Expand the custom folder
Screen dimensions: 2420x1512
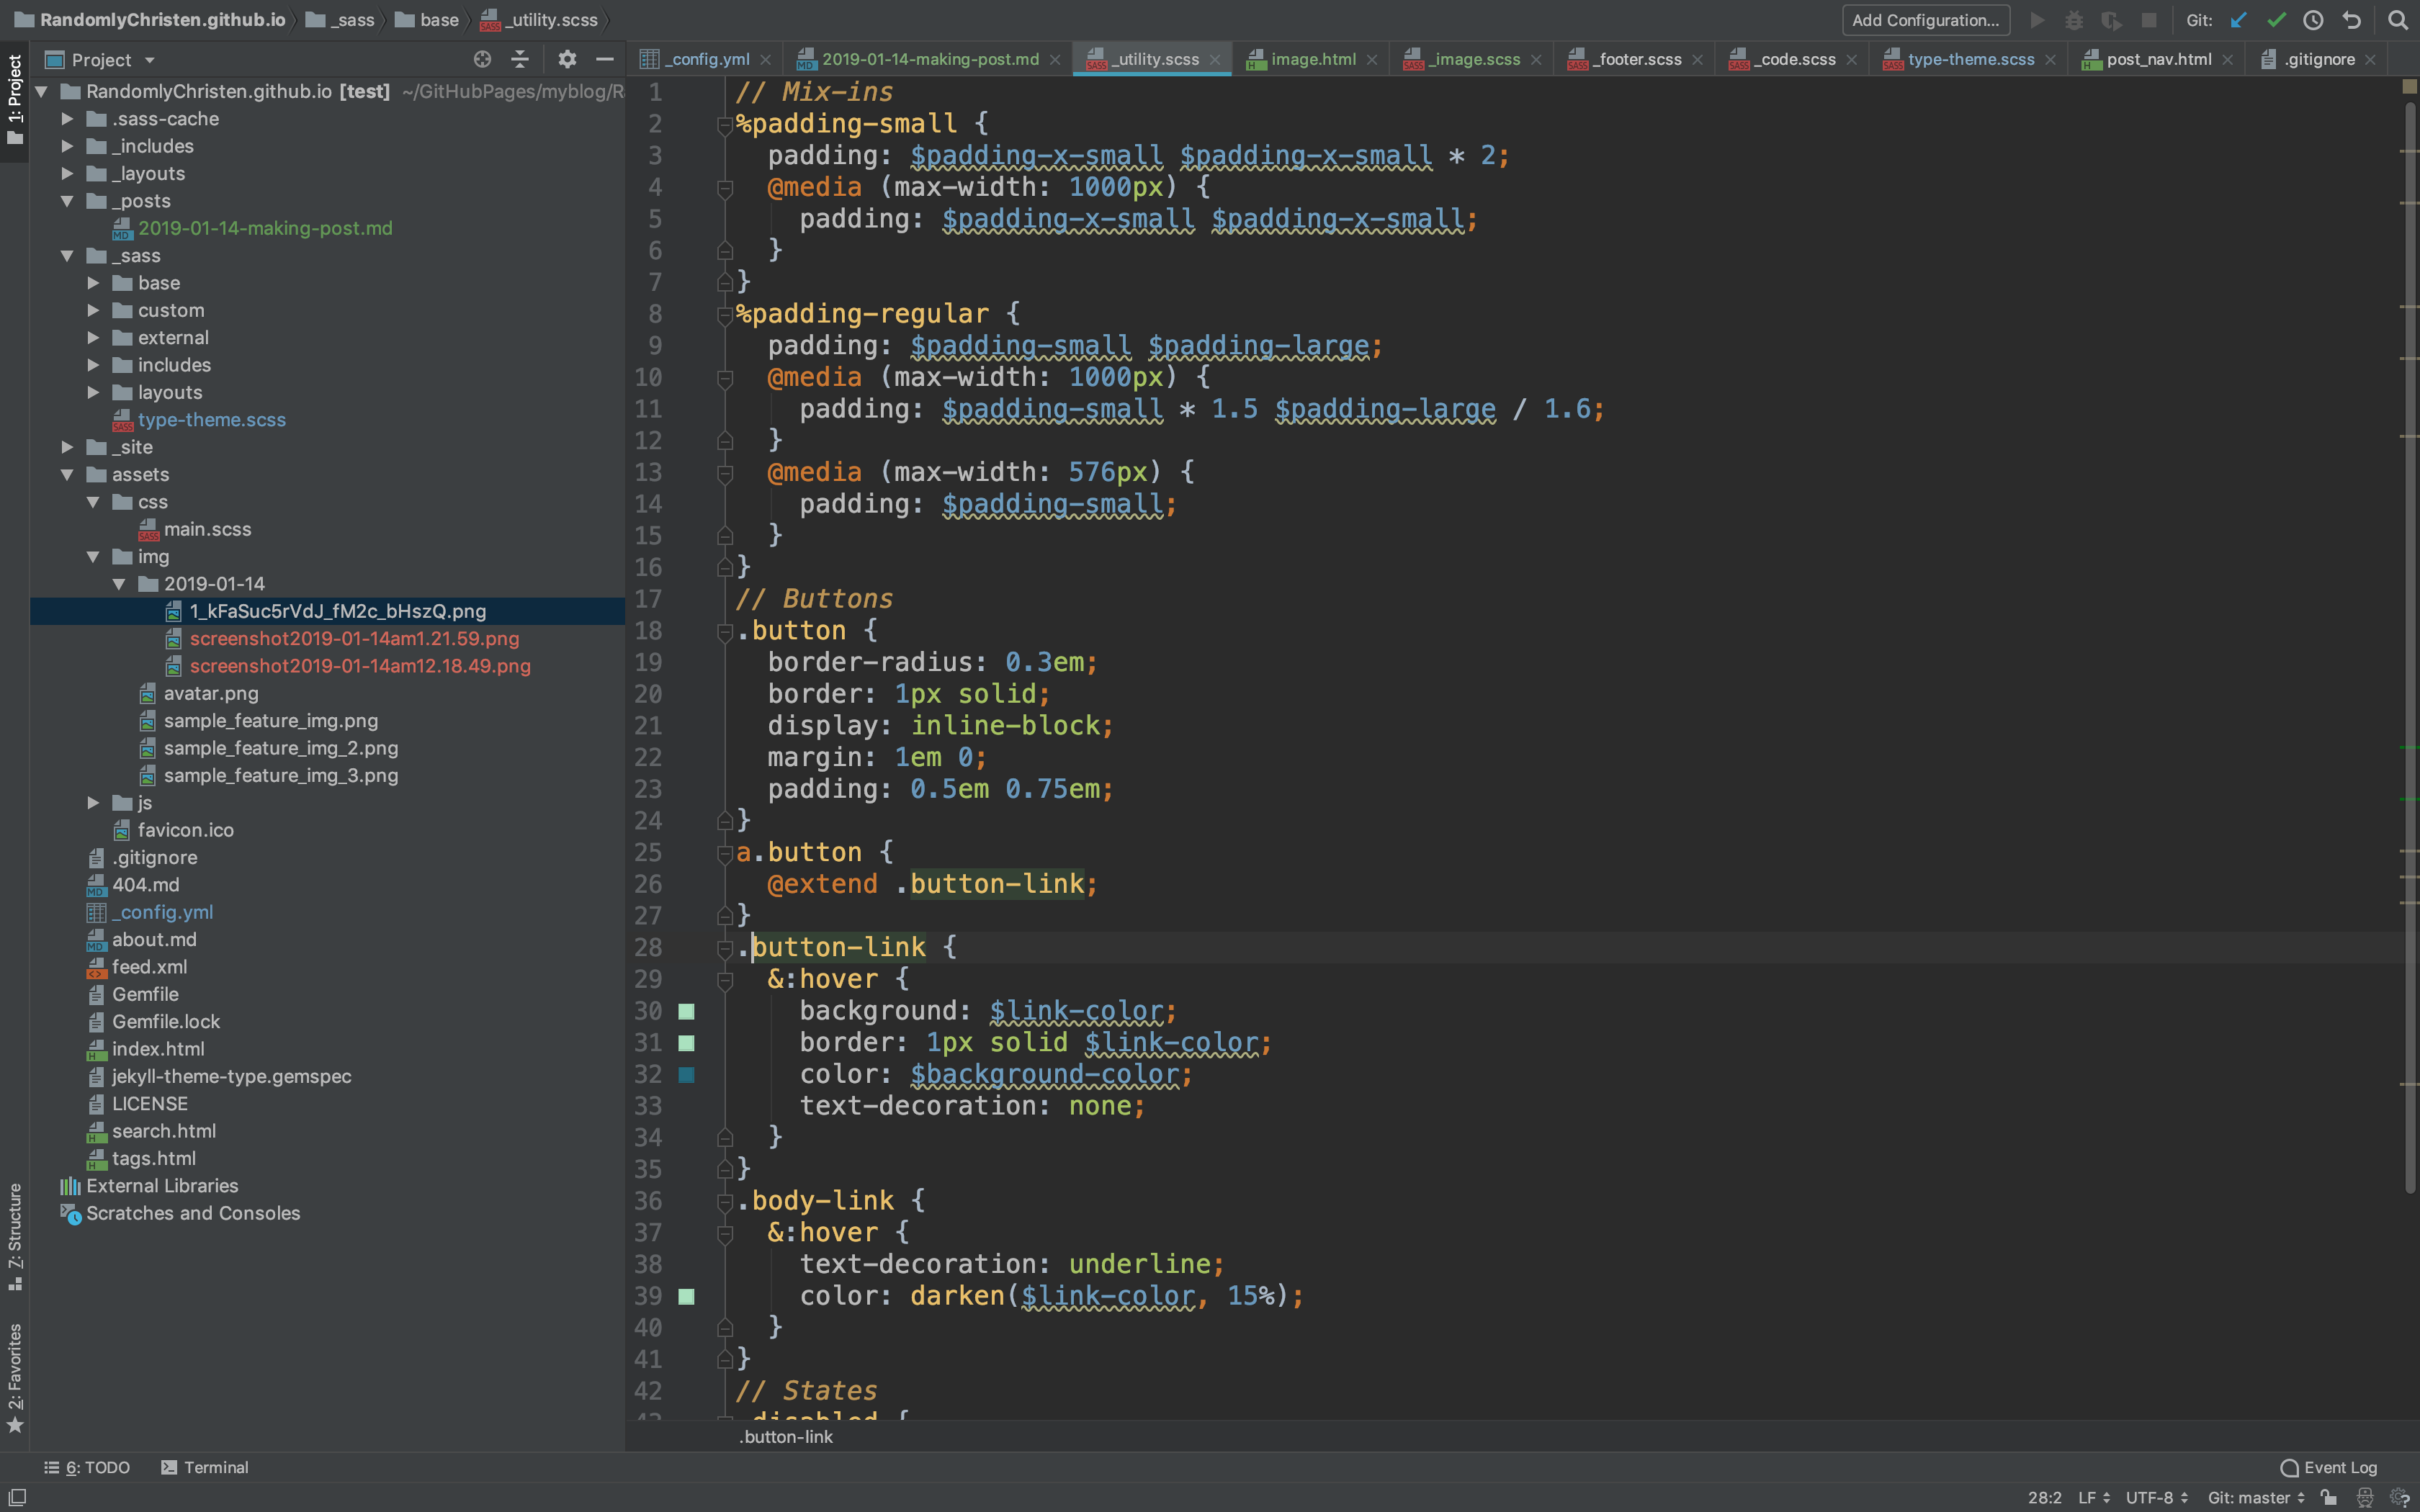(93, 310)
